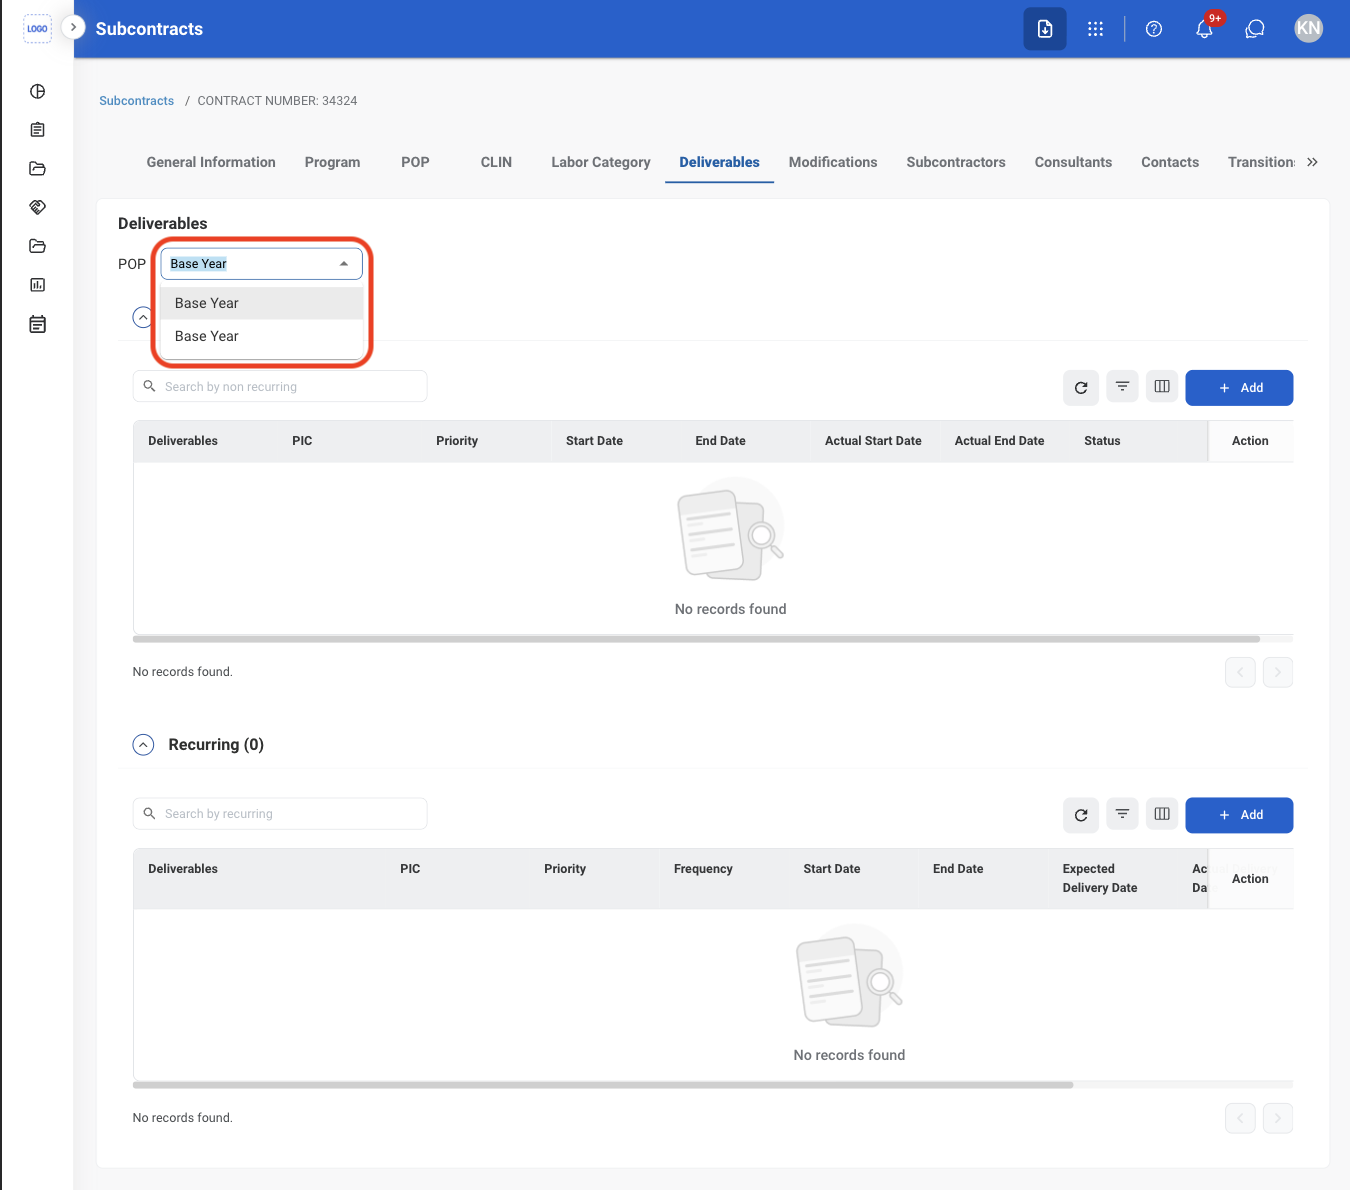Open filter for recurring deliverables

pos(1122,814)
